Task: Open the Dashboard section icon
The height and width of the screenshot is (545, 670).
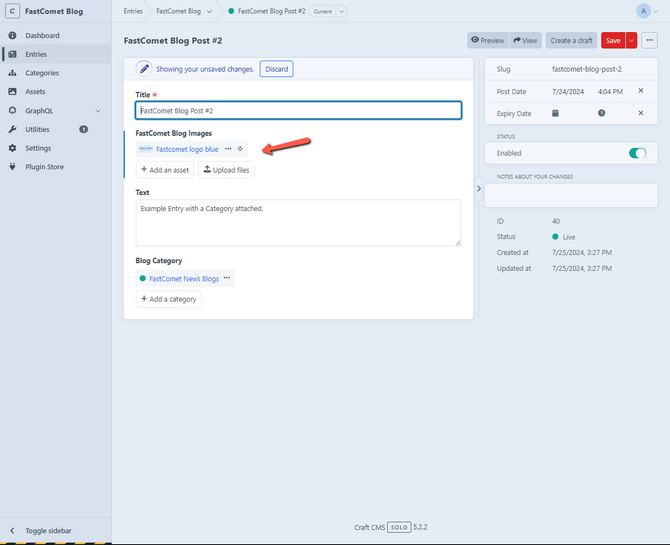Action: pos(12,36)
